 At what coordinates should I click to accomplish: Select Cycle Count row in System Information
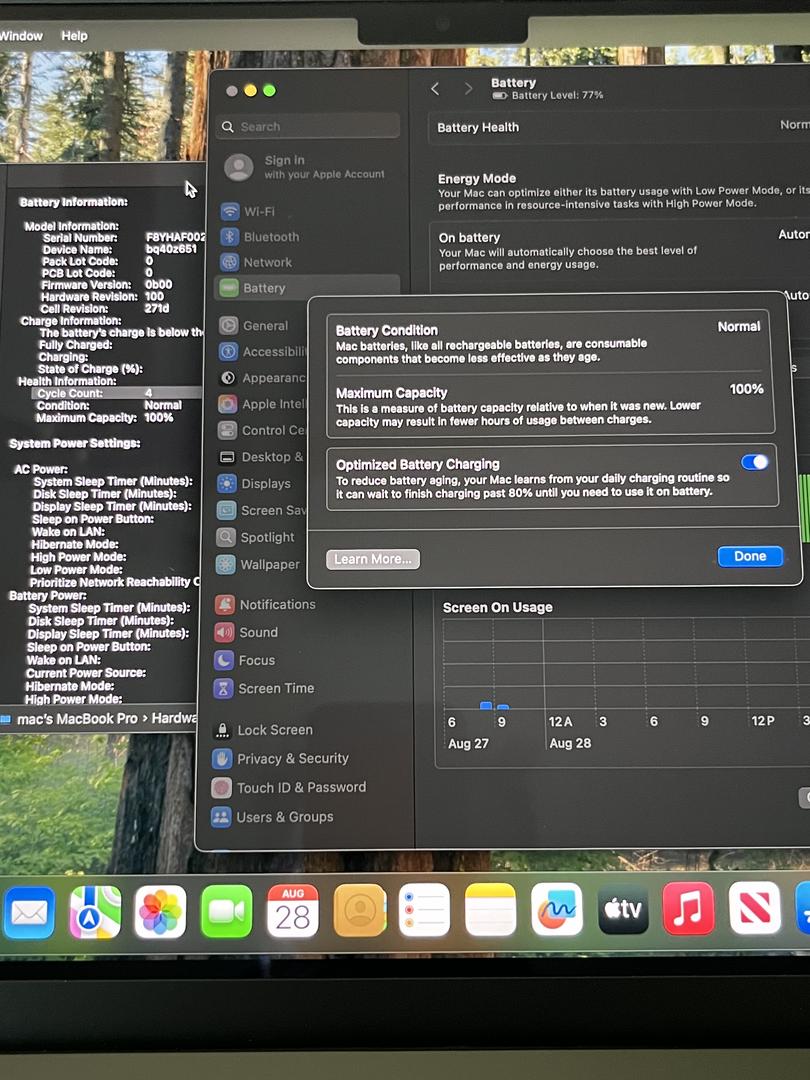point(117,393)
